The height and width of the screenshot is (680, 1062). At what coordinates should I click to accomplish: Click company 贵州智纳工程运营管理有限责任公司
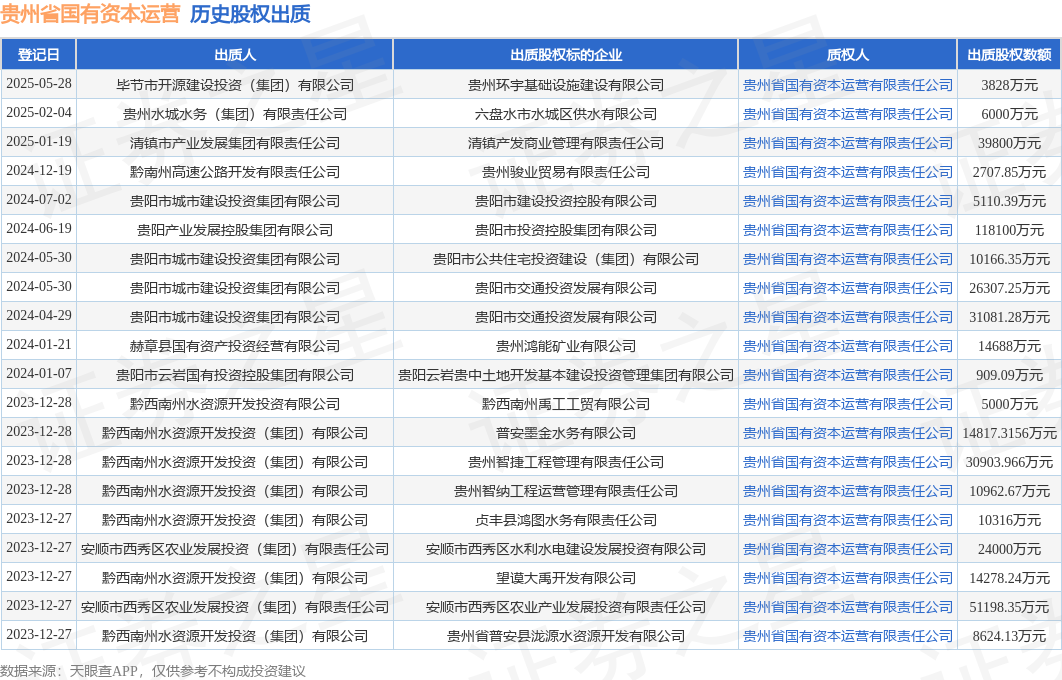[566, 491]
